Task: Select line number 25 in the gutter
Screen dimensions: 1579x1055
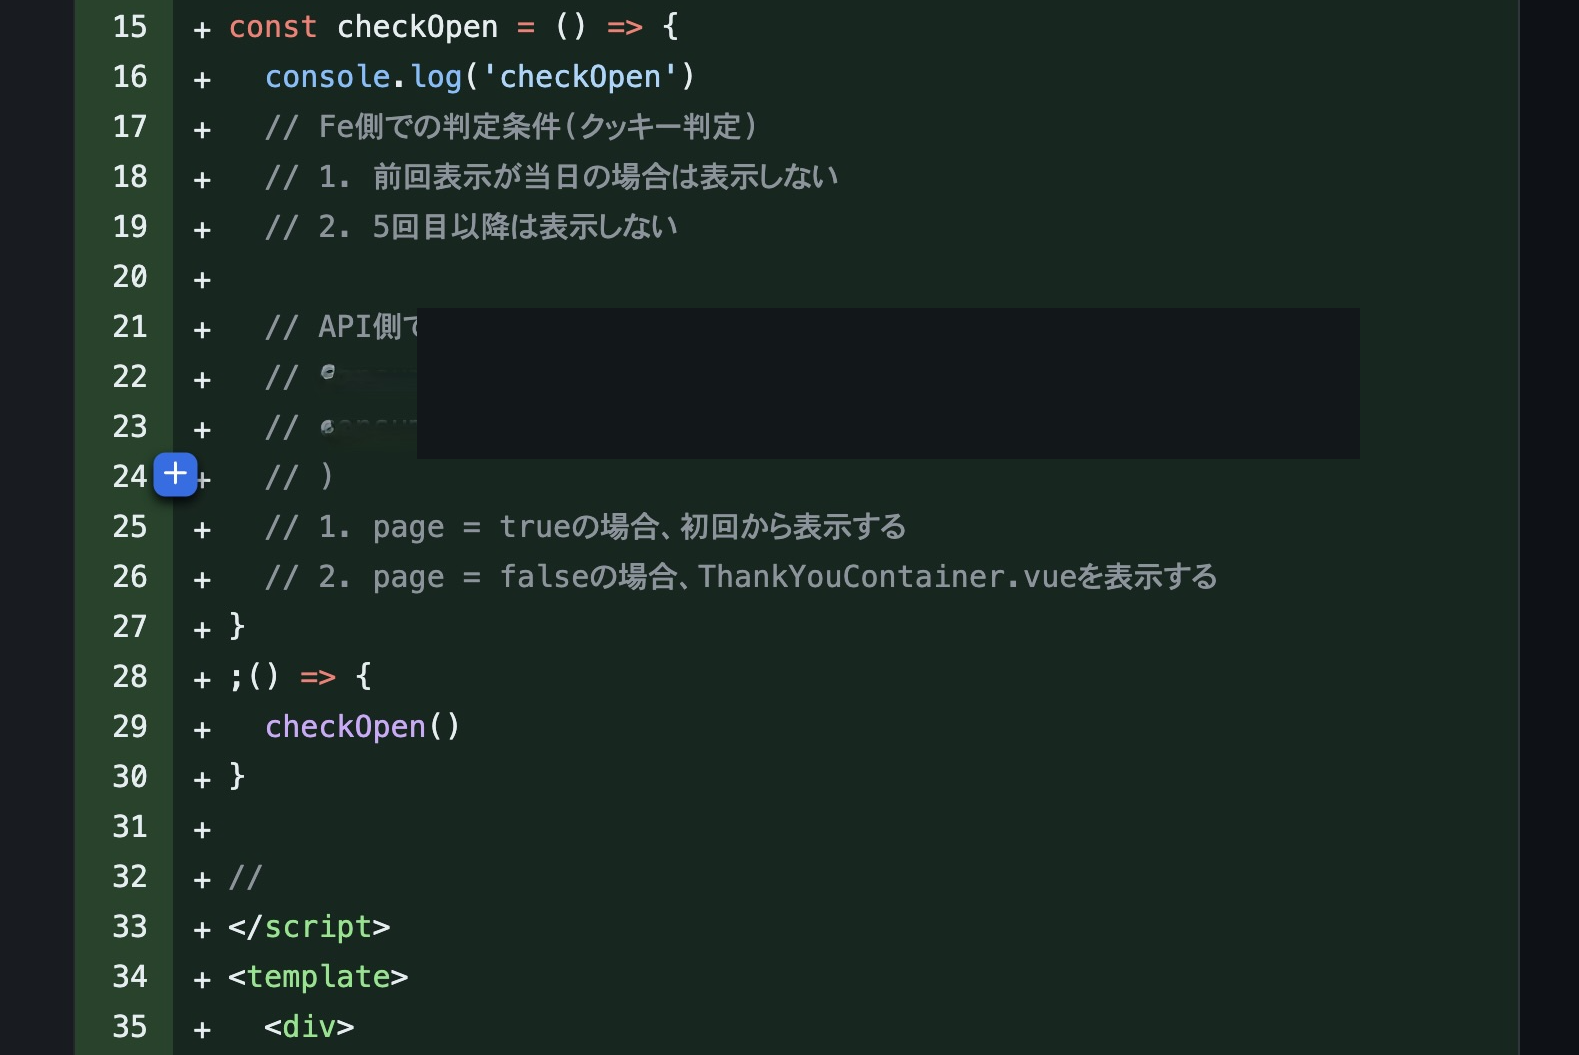Action: coord(130,527)
